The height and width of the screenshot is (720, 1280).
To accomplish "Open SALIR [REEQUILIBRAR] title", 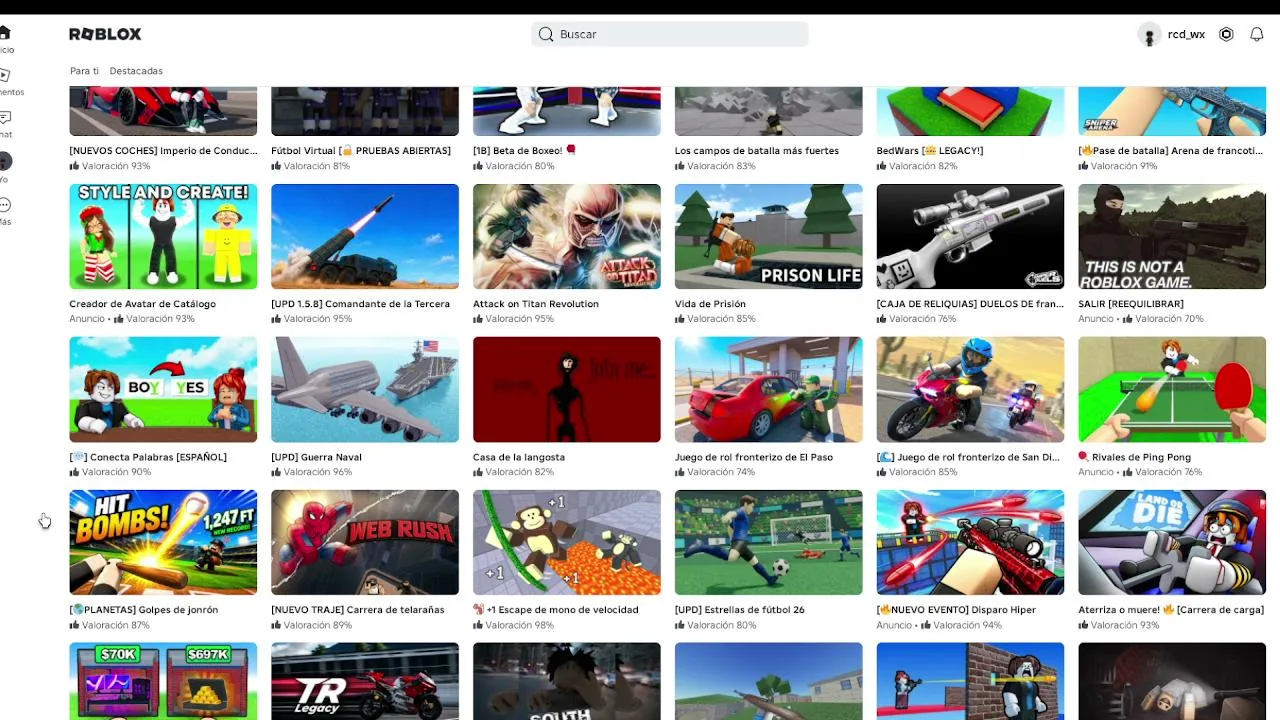I will pyautogui.click(x=1131, y=304).
